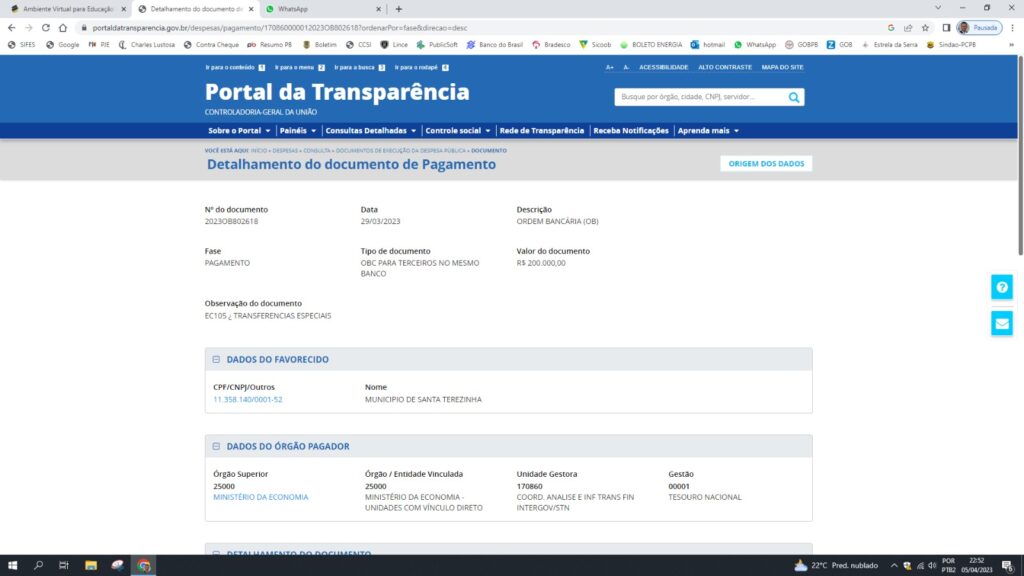Expand the Consultas Detalhadas dropdown menu
The height and width of the screenshot is (576, 1024).
(x=372, y=131)
